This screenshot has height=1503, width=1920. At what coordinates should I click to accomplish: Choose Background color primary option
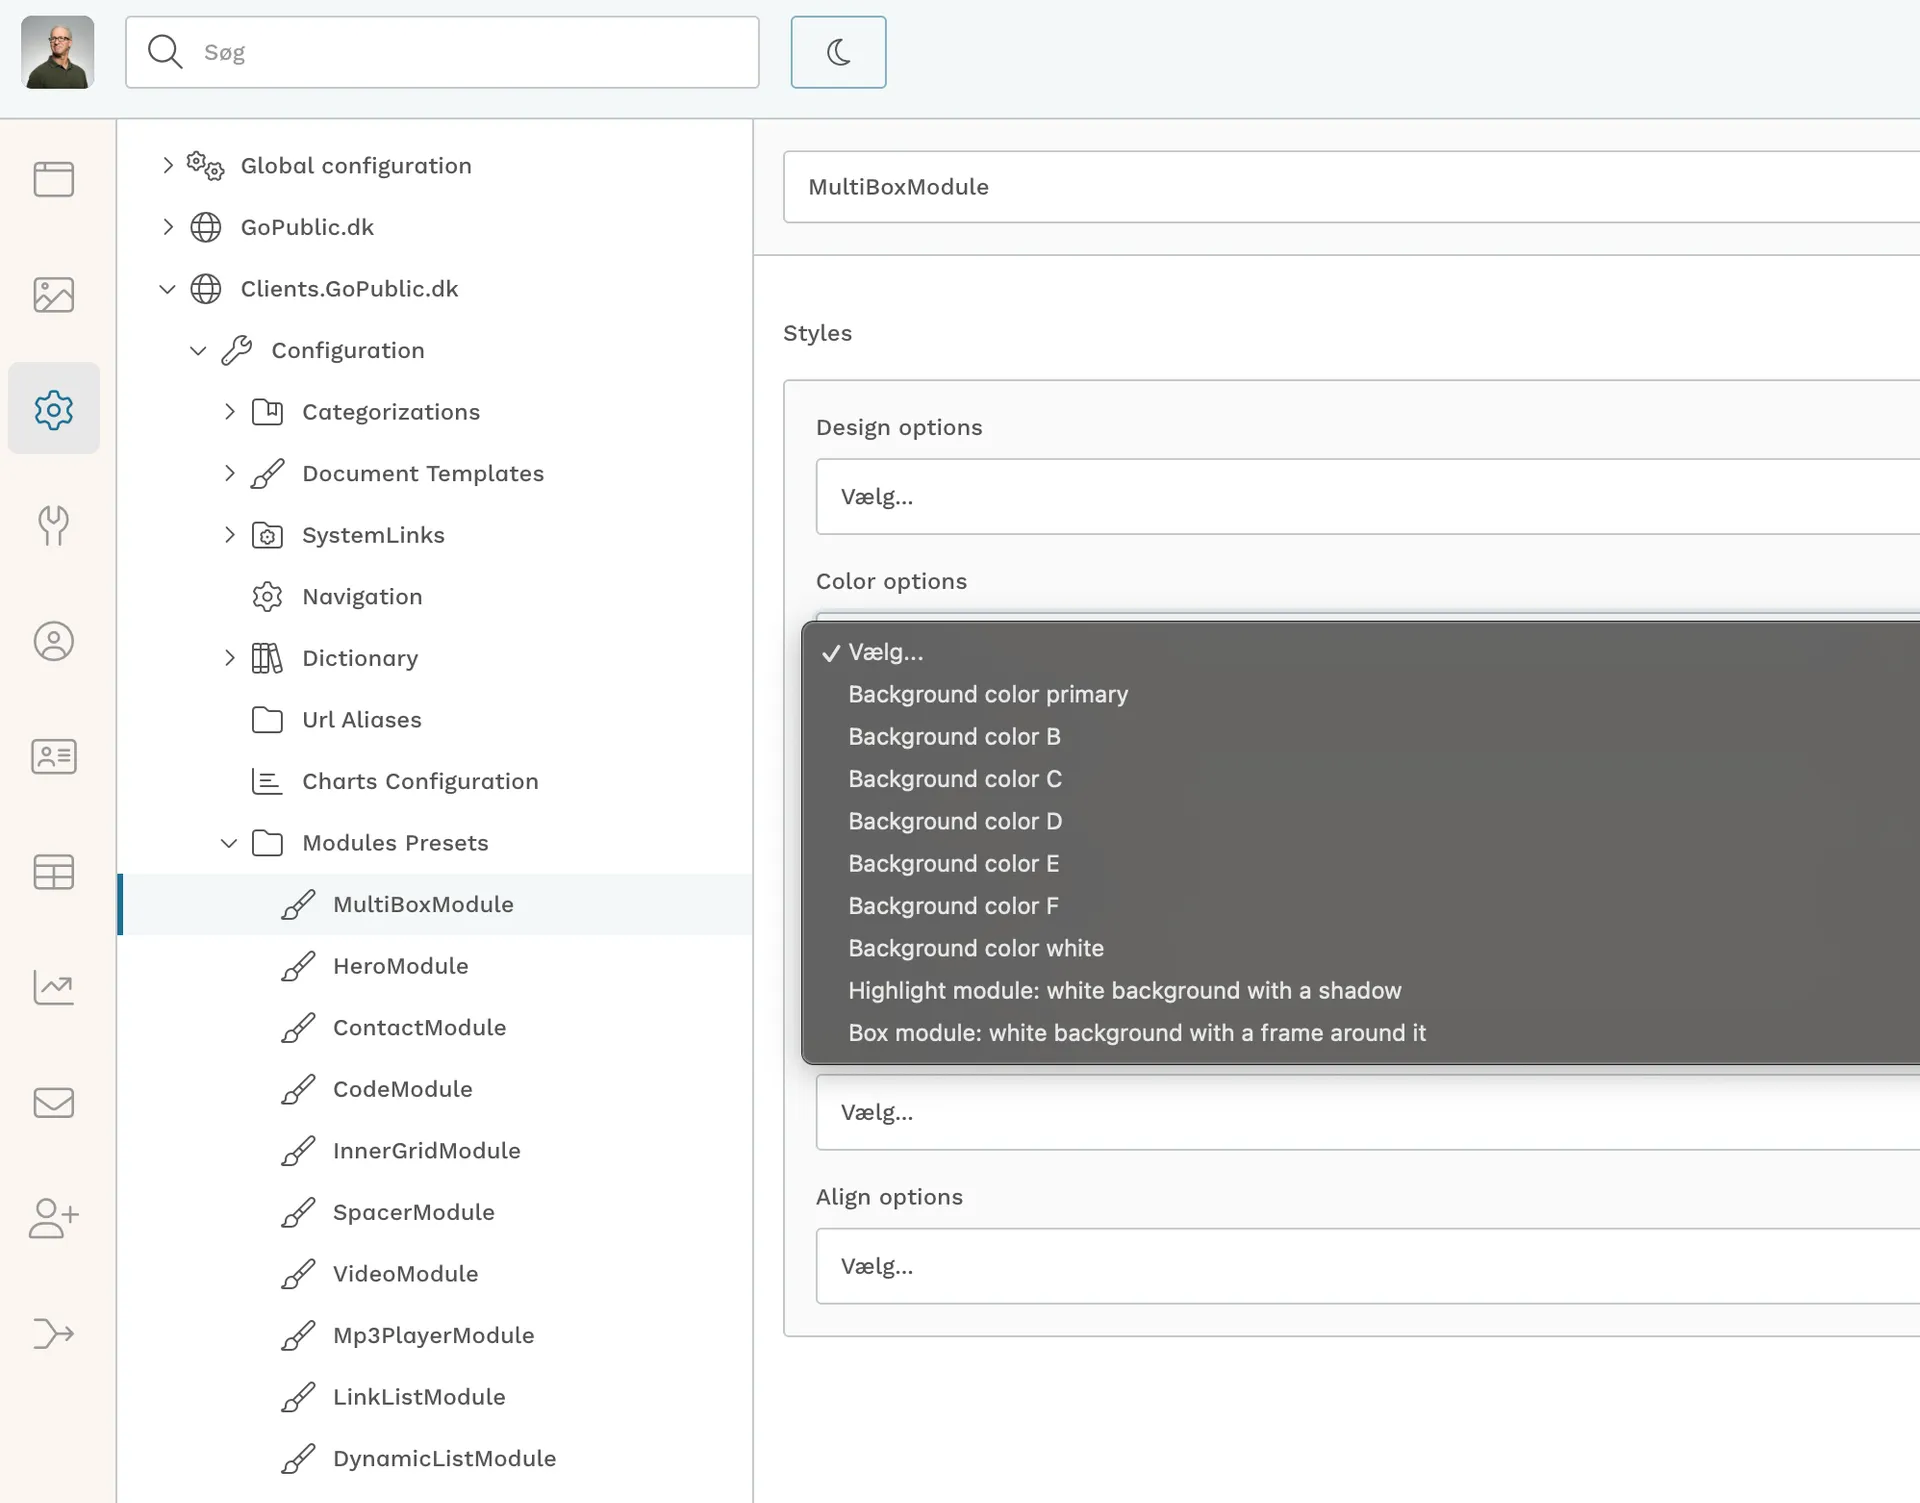tap(987, 694)
